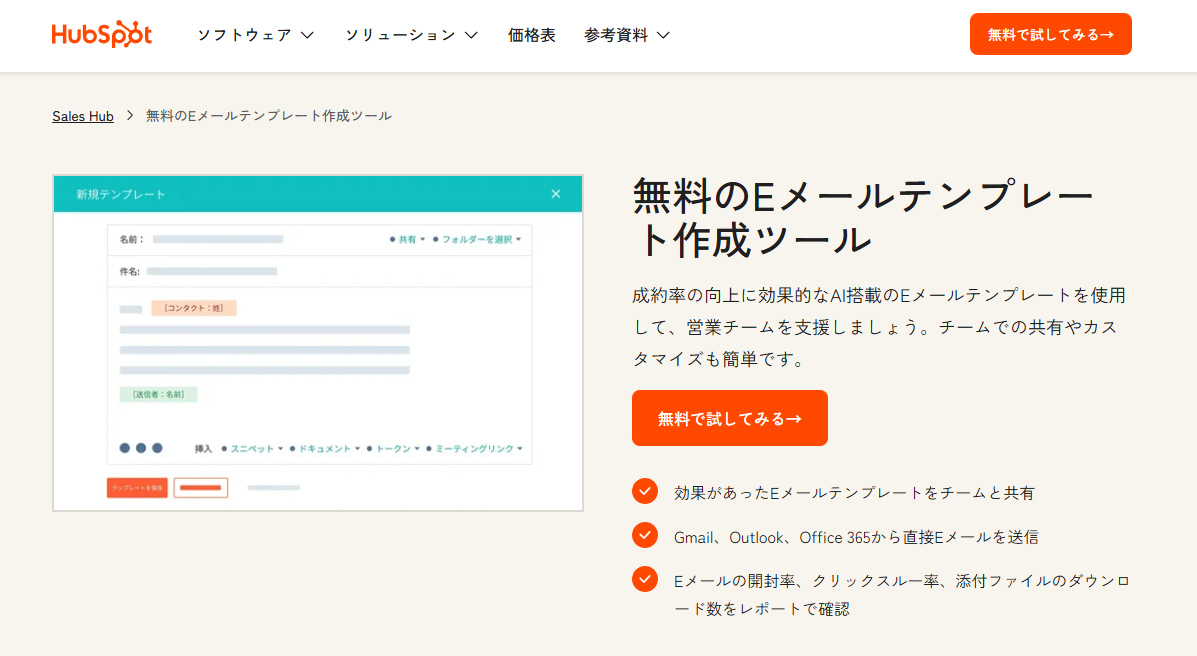Click the 名前 input field in the template
Viewport: 1197px width, 656px height.
(x=220, y=239)
